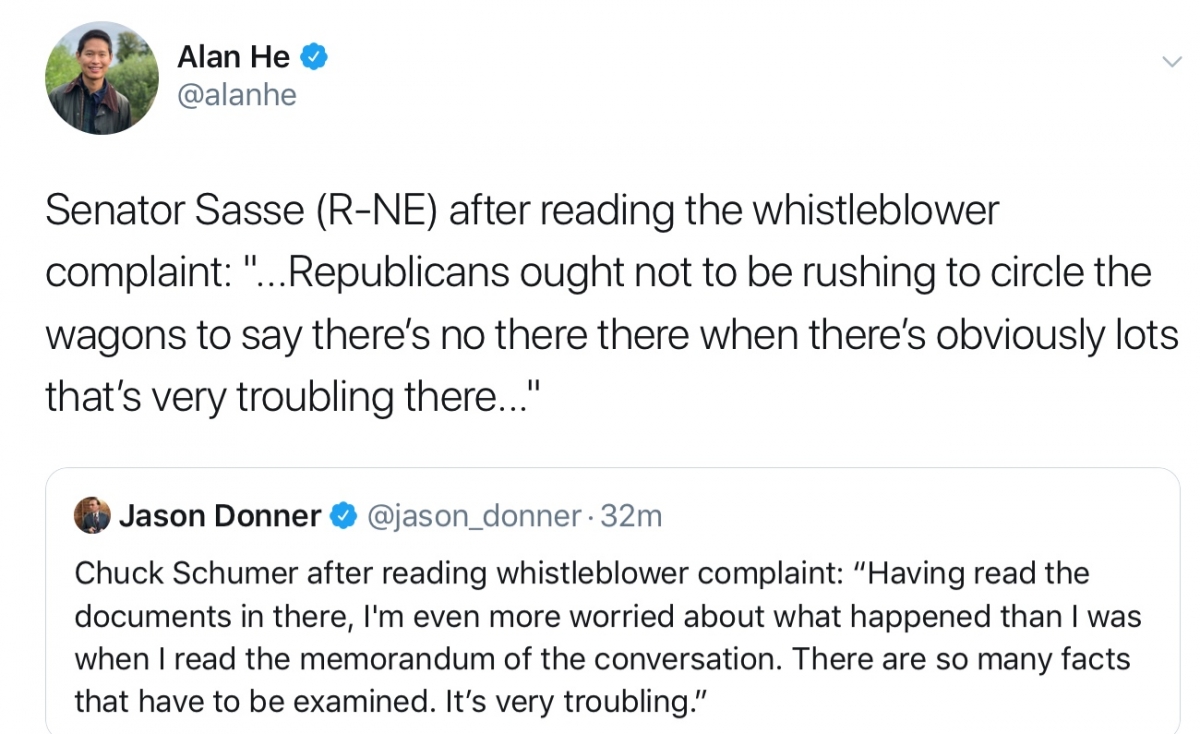Viewport: 1200px width, 734px height.
Task: Click the verified badge beside Jason Donner
Action: tap(343, 516)
